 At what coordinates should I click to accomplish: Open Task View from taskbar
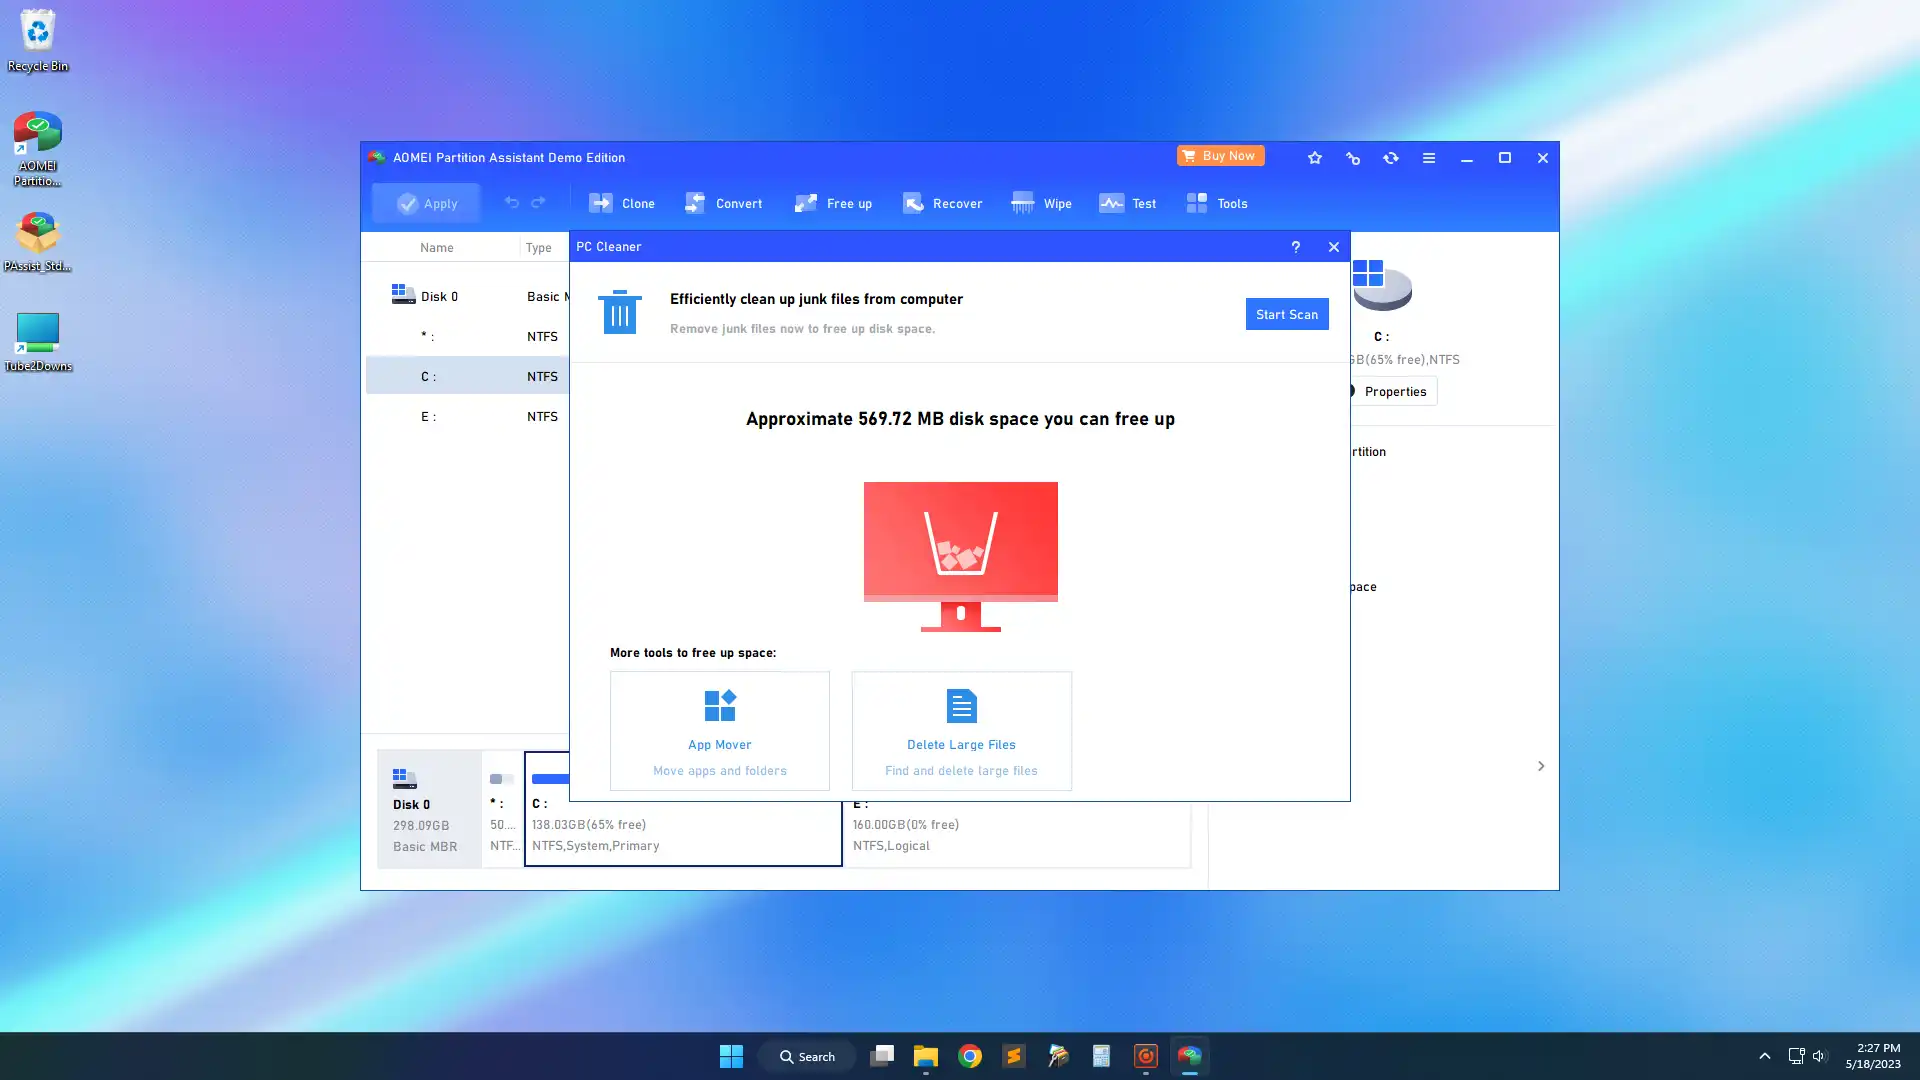pos(881,1056)
